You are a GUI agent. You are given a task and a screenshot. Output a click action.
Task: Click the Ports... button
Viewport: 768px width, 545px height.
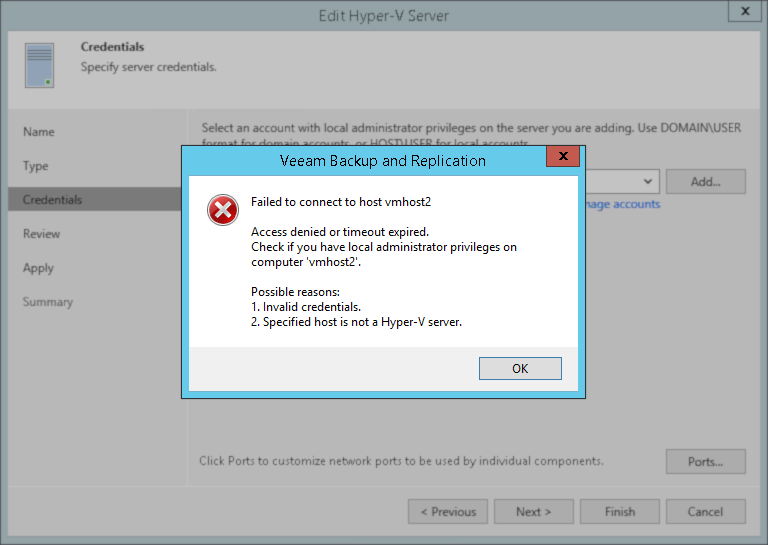705,461
